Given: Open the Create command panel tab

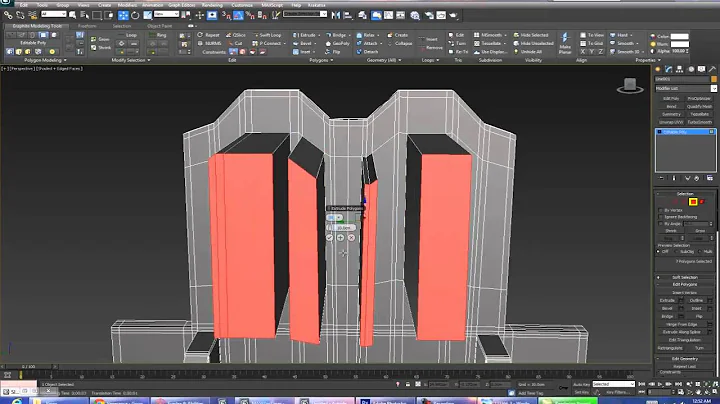Looking at the screenshot, I should coord(658,69).
